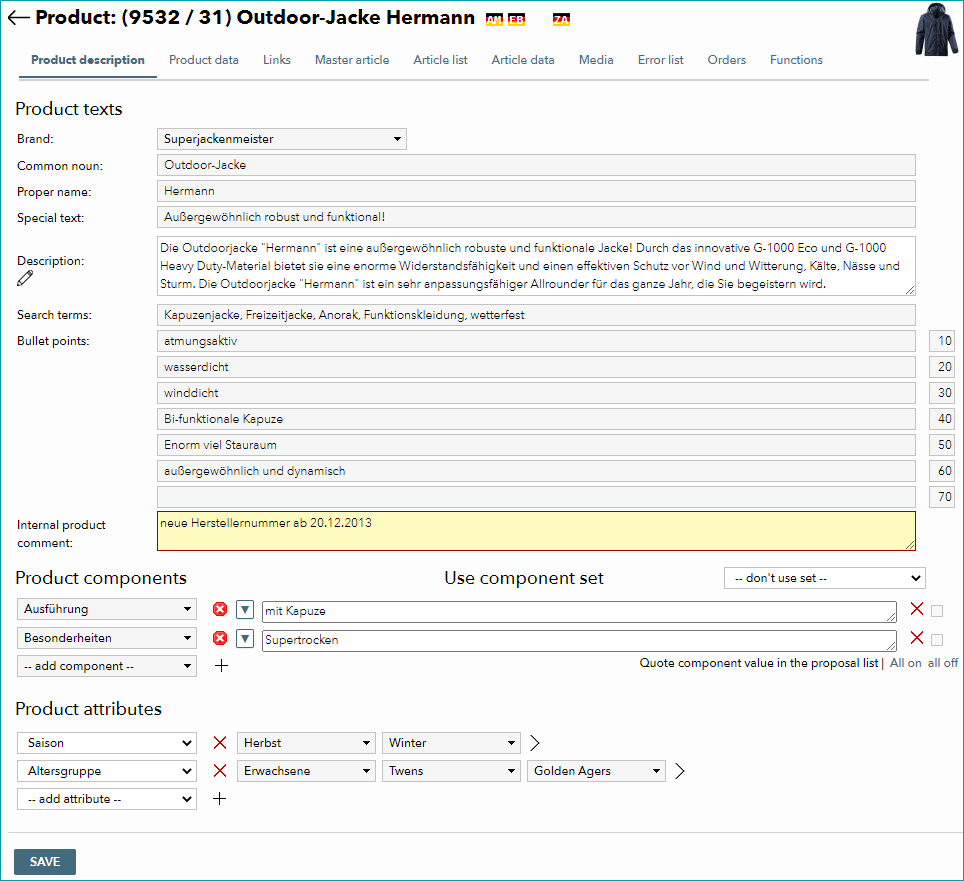Click the bullet point field 'wasserdicht'
Viewport: 964px width, 881px height.
536,367
